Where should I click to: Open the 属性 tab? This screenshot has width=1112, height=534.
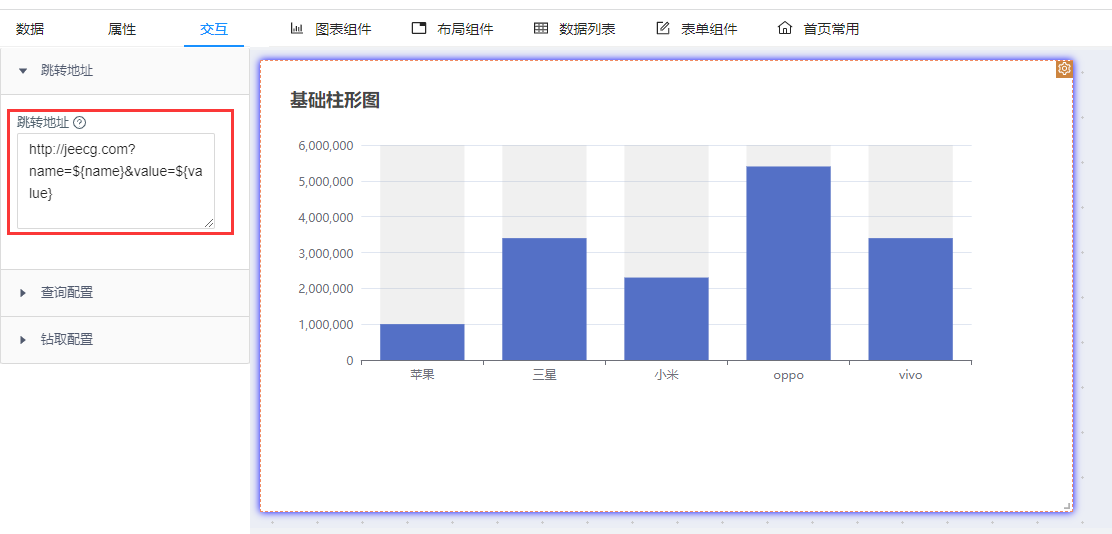[122, 29]
